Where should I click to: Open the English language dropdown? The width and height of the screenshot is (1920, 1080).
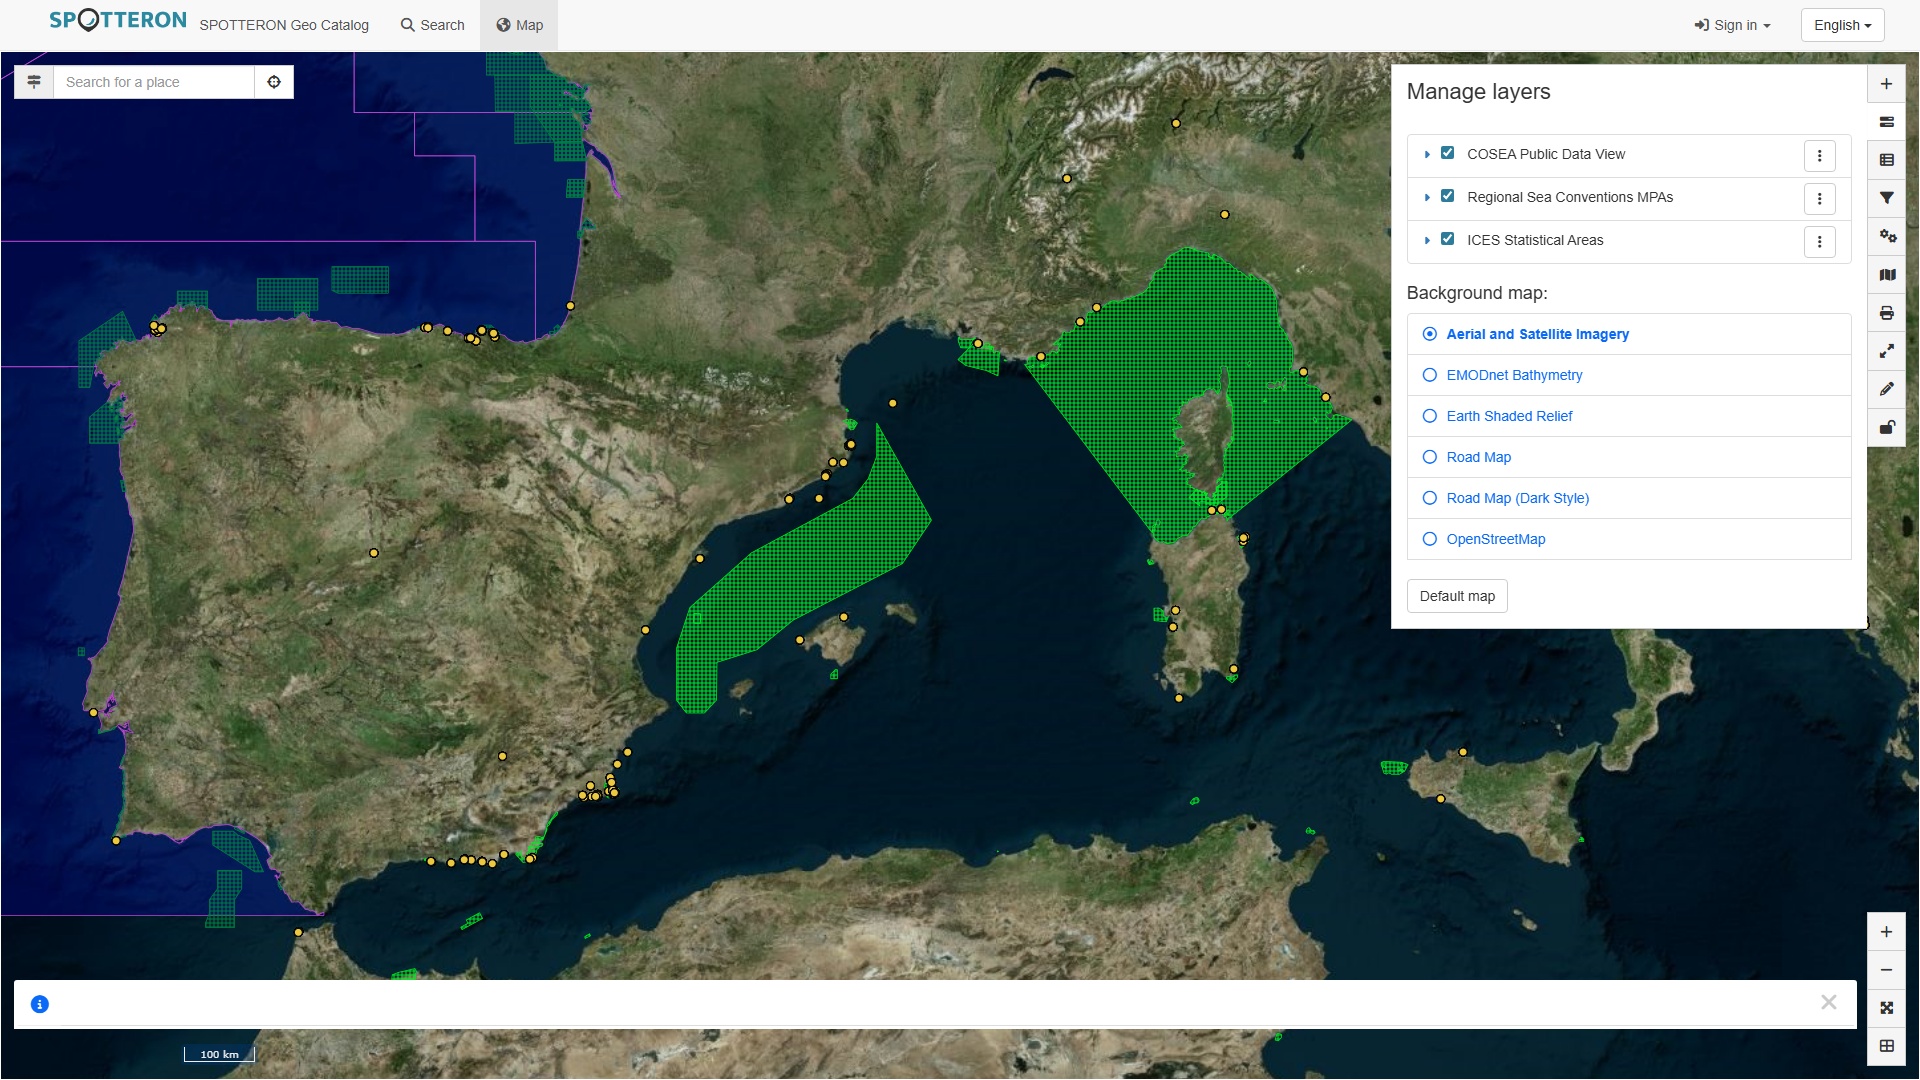tap(1841, 24)
